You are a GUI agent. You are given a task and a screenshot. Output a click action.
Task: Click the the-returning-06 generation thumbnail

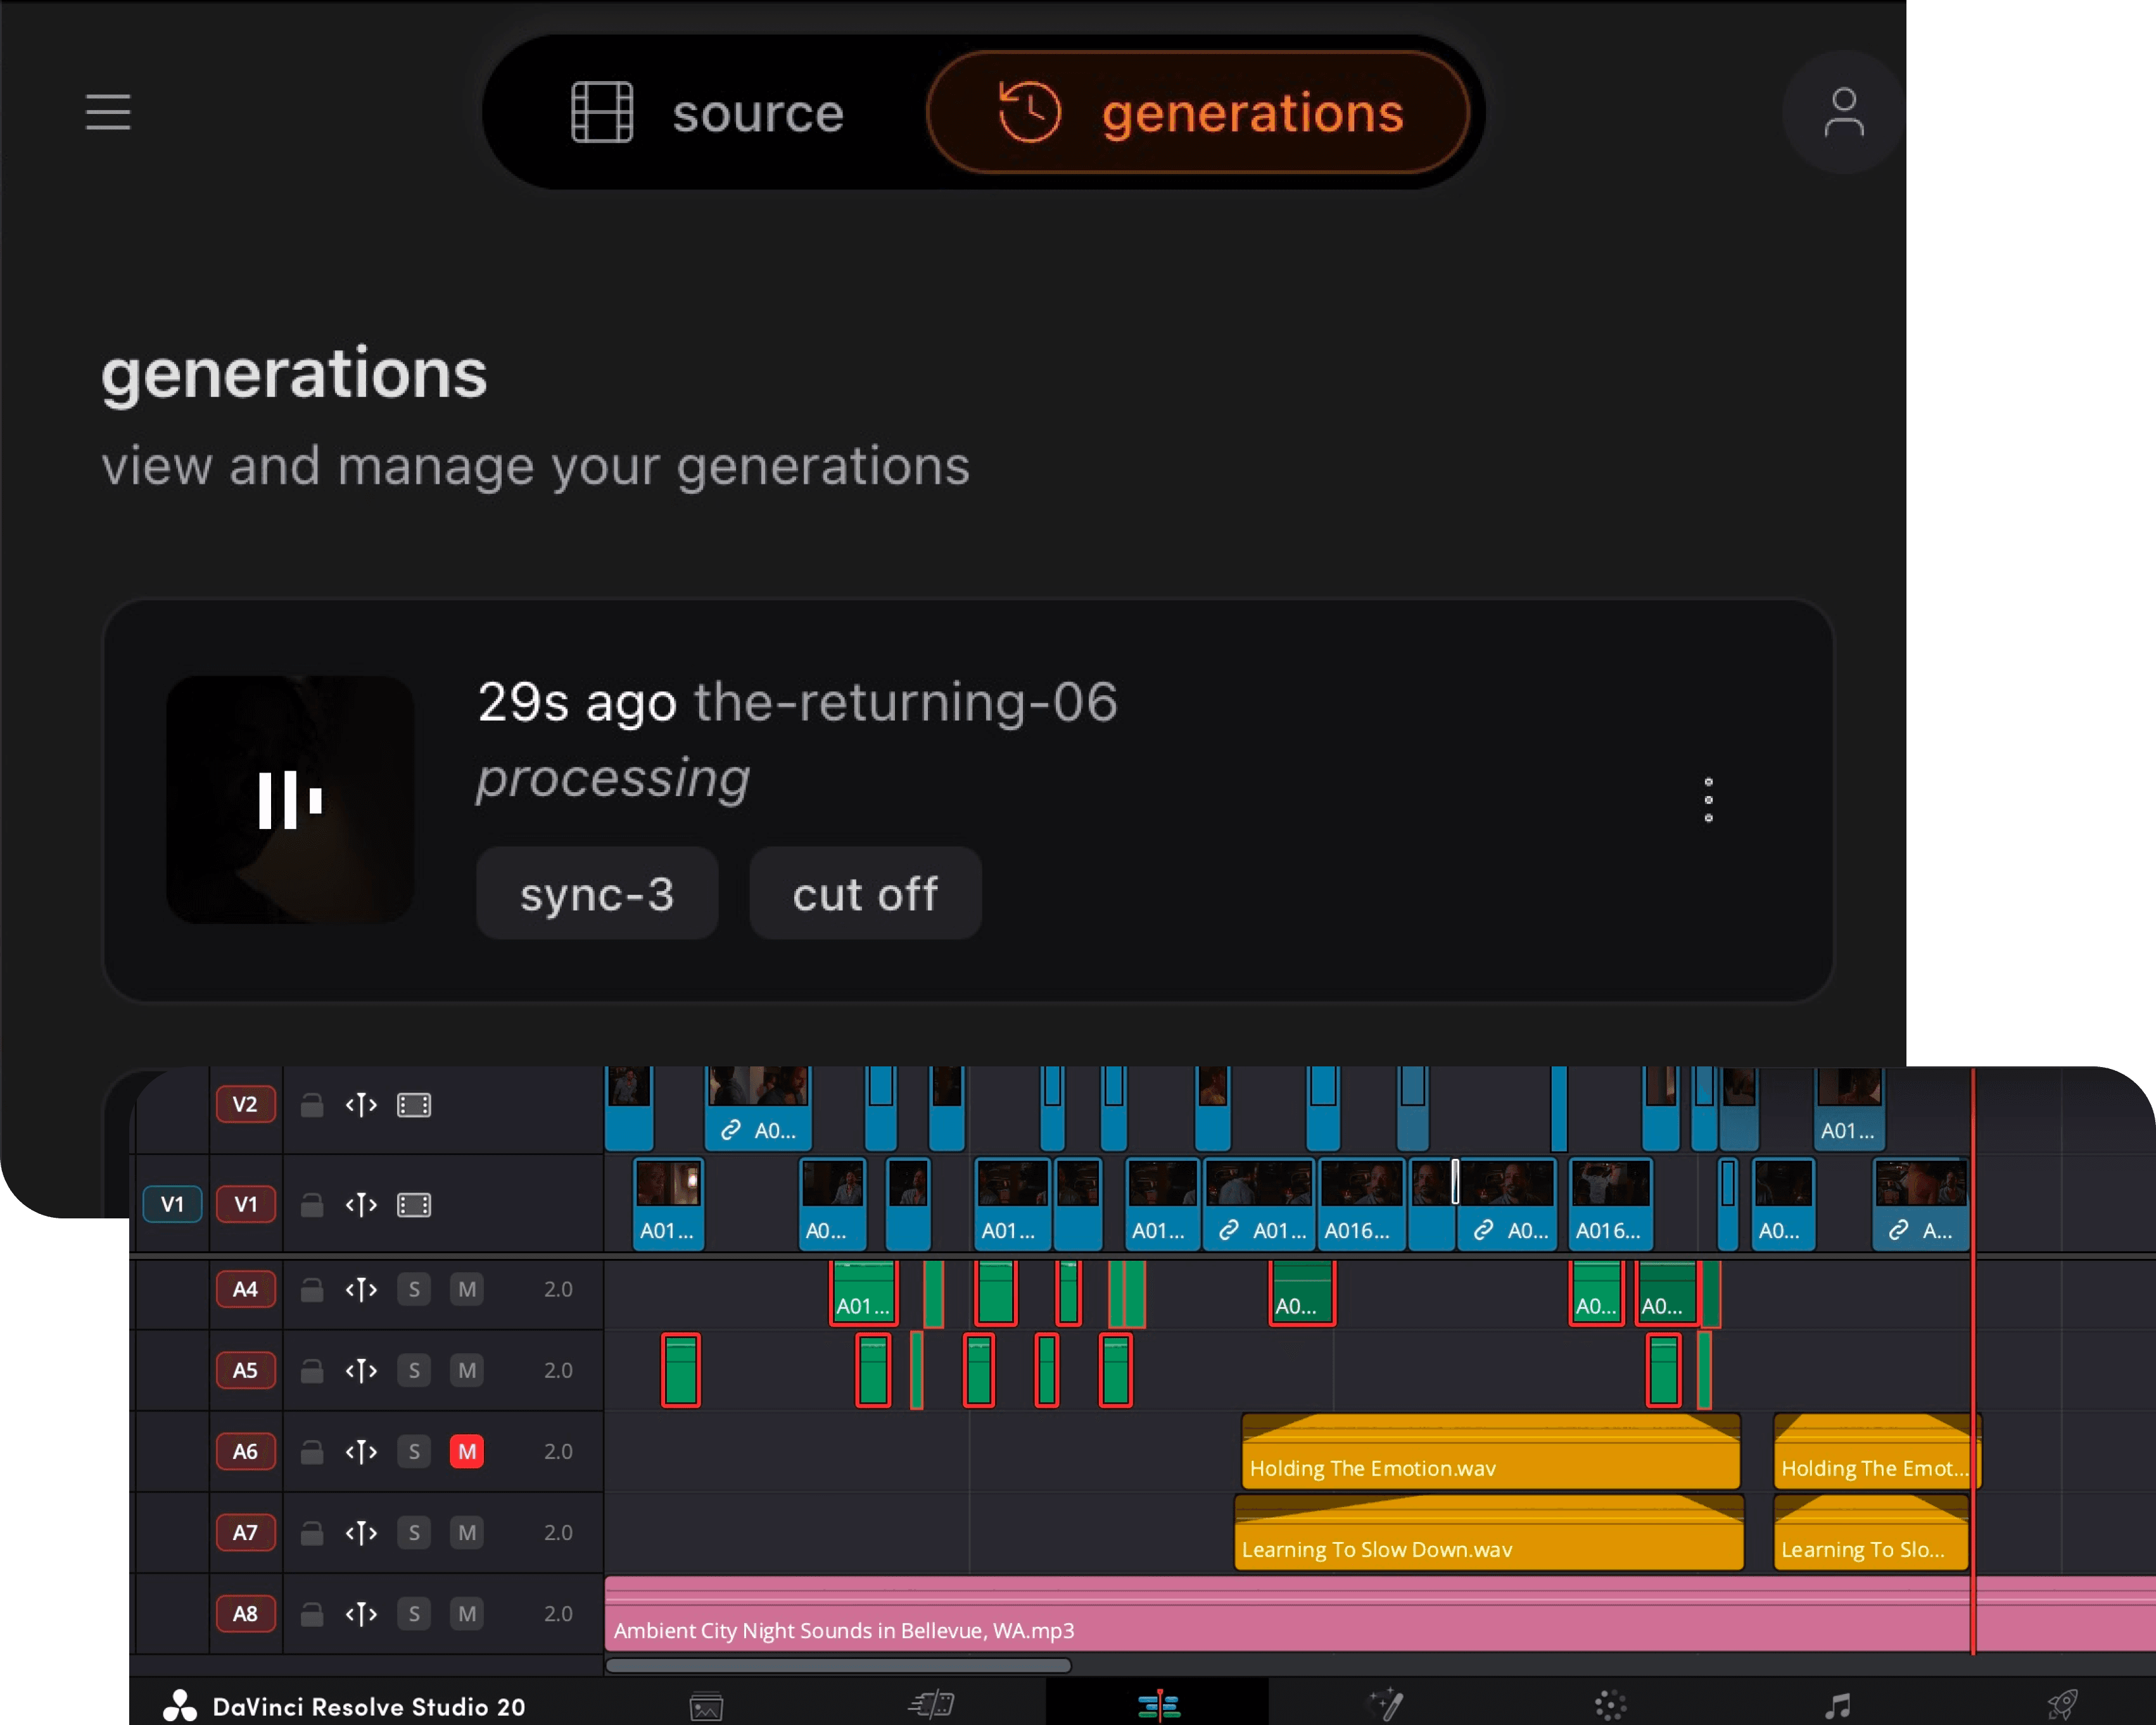pyautogui.click(x=290, y=800)
